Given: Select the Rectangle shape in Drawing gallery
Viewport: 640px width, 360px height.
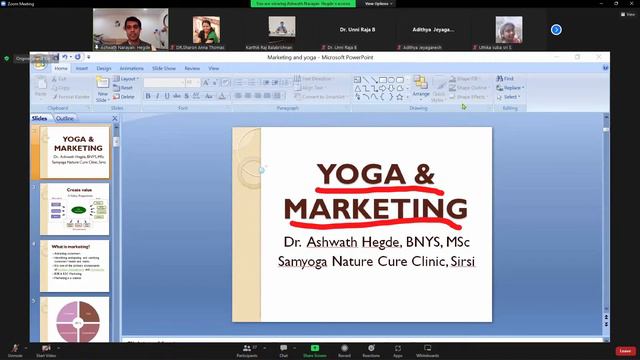Looking at the screenshot, I should [x=382, y=80].
